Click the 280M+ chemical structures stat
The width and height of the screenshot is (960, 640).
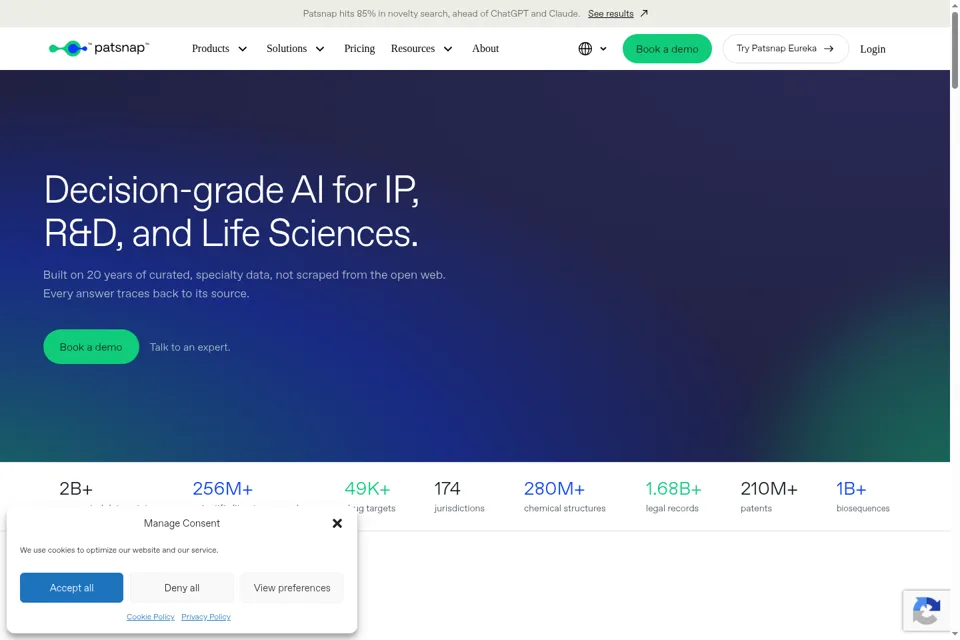(x=564, y=497)
